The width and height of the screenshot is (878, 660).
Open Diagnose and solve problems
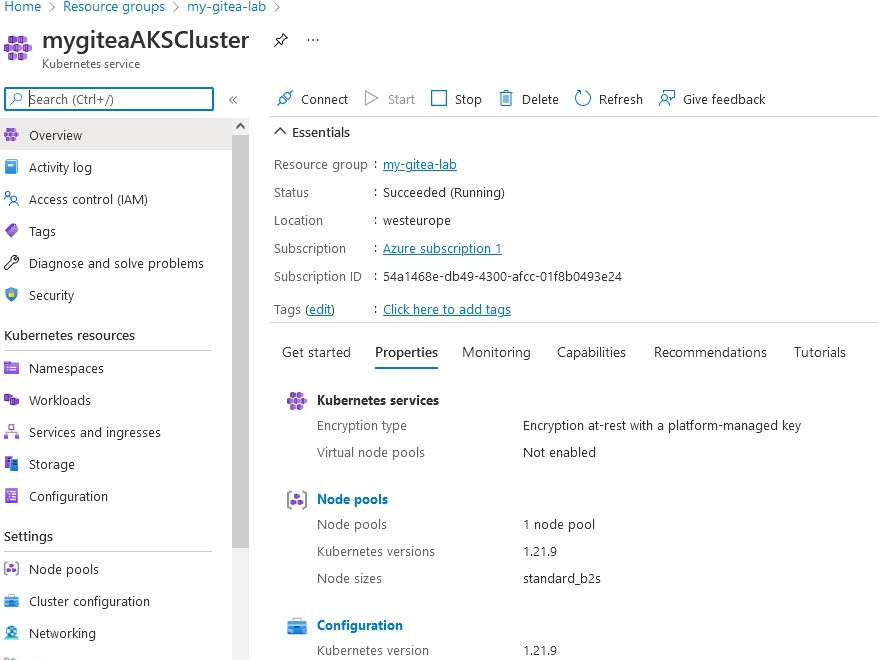(116, 263)
